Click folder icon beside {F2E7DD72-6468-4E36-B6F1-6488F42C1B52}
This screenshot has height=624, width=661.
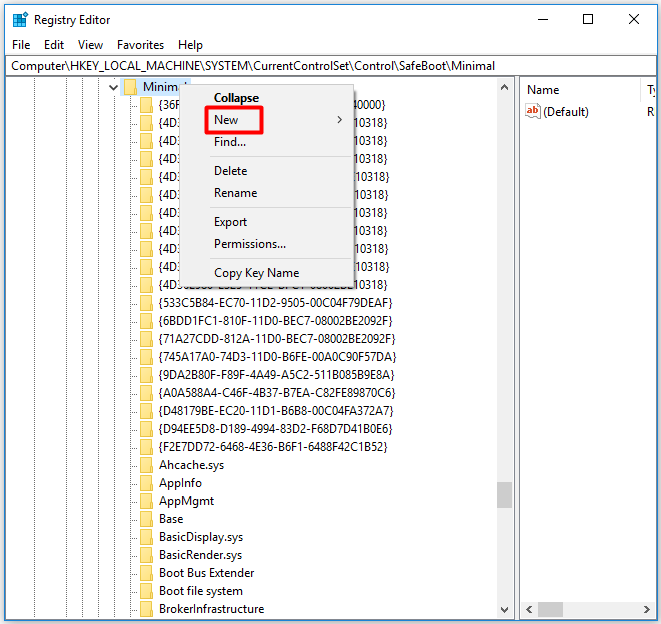[x=146, y=447]
